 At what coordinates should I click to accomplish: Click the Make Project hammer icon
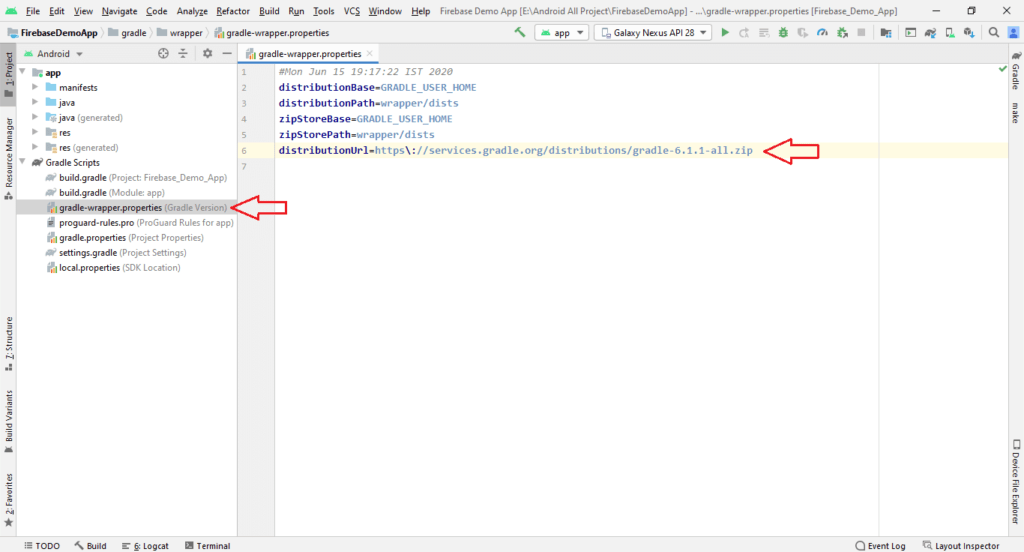tap(520, 32)
